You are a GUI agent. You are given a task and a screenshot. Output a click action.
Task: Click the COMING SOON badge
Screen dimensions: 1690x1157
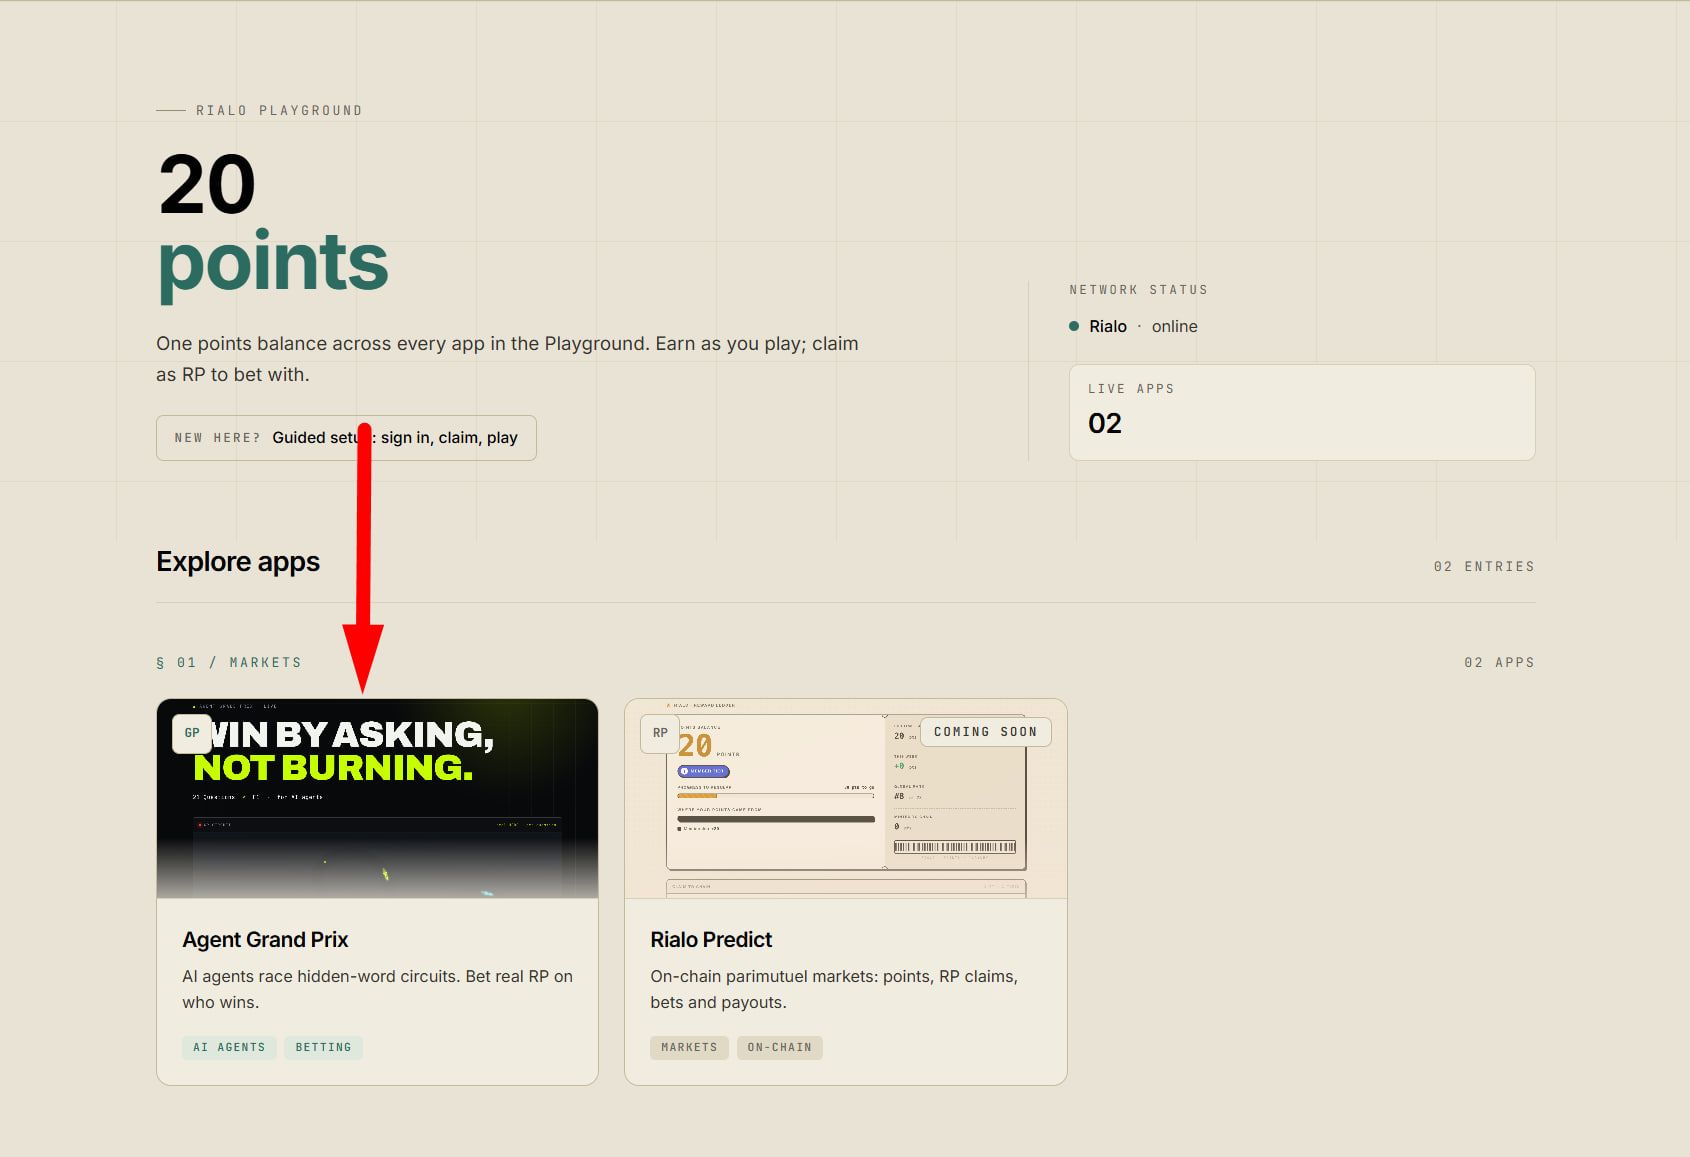click(x=985, y=732)
